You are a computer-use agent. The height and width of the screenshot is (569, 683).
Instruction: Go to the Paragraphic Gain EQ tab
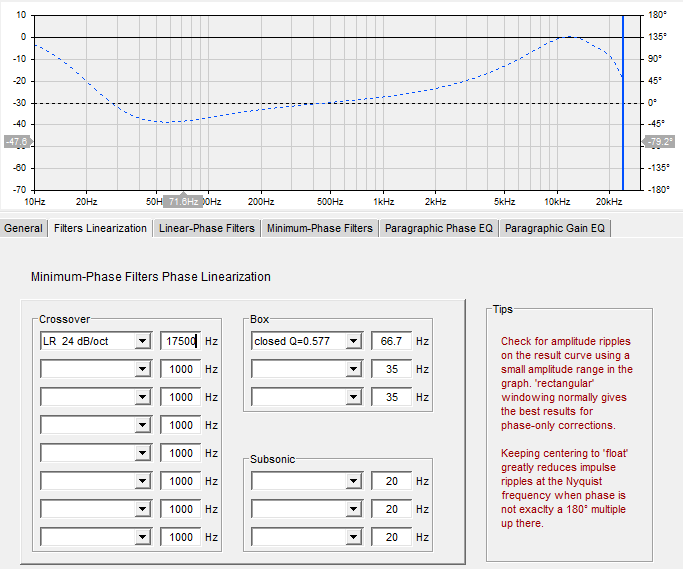(x=555, y=228)
